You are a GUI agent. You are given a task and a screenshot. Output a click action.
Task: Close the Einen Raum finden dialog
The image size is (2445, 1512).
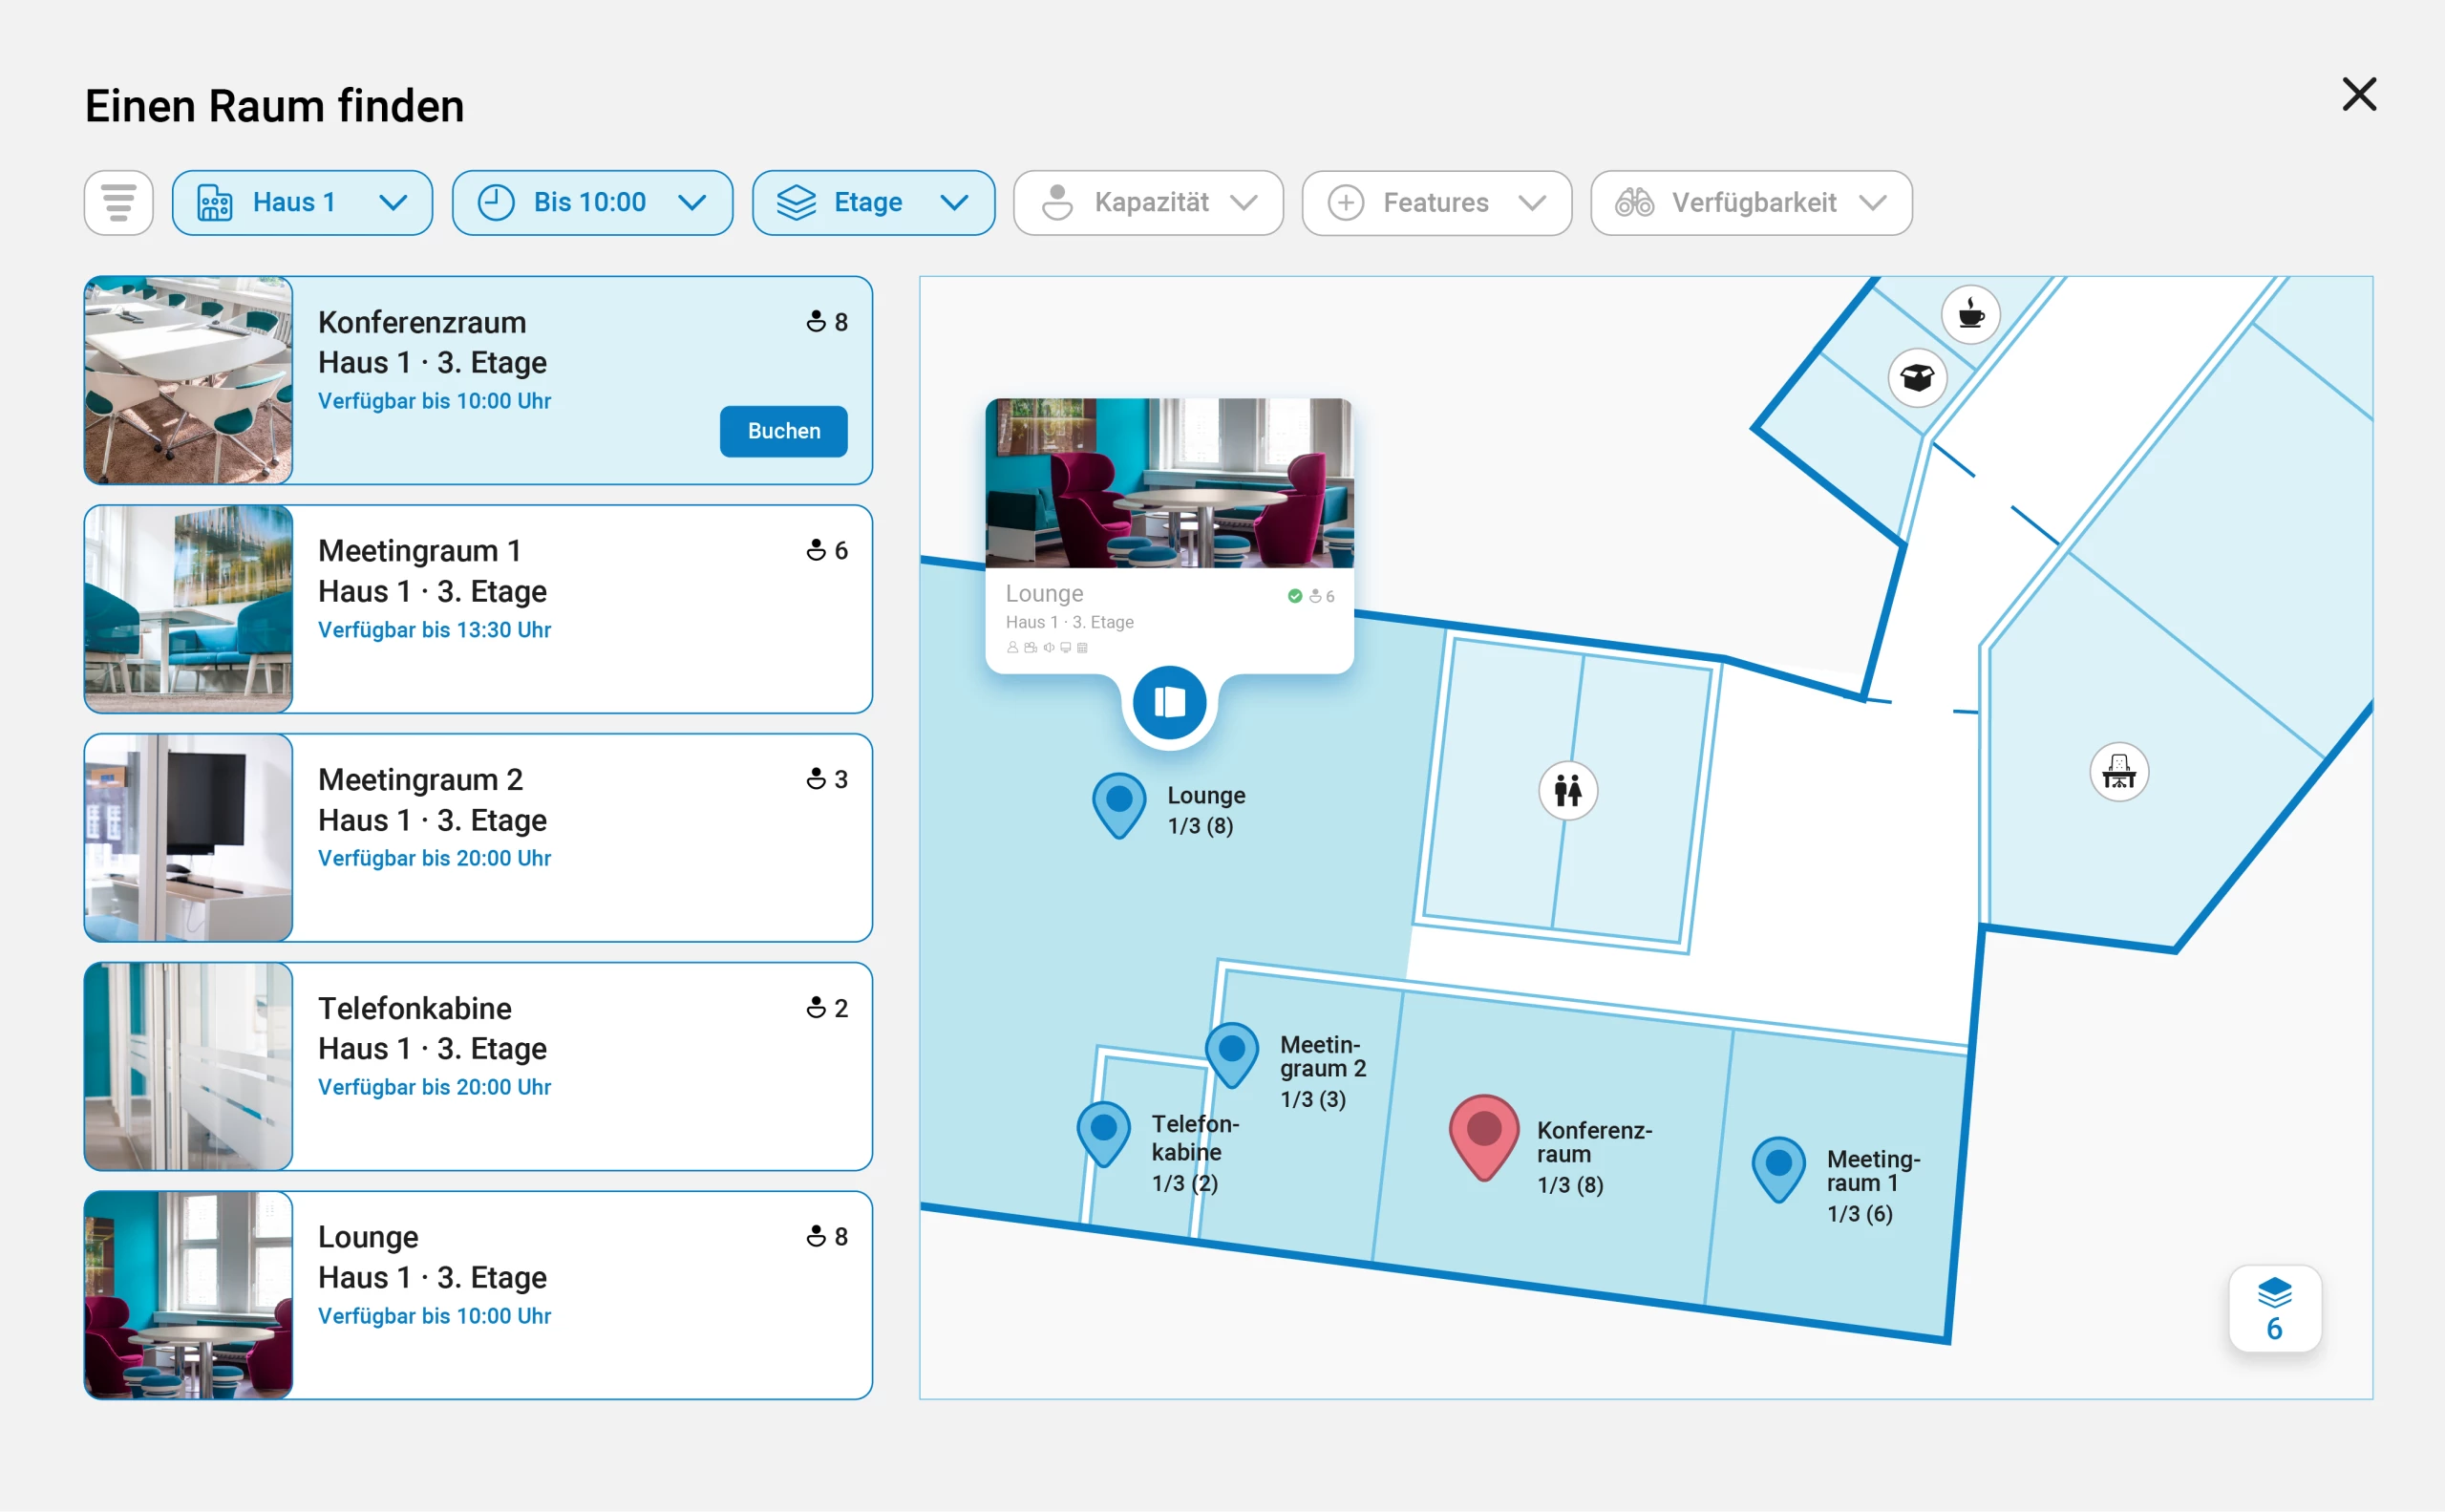click(2358, 95)
